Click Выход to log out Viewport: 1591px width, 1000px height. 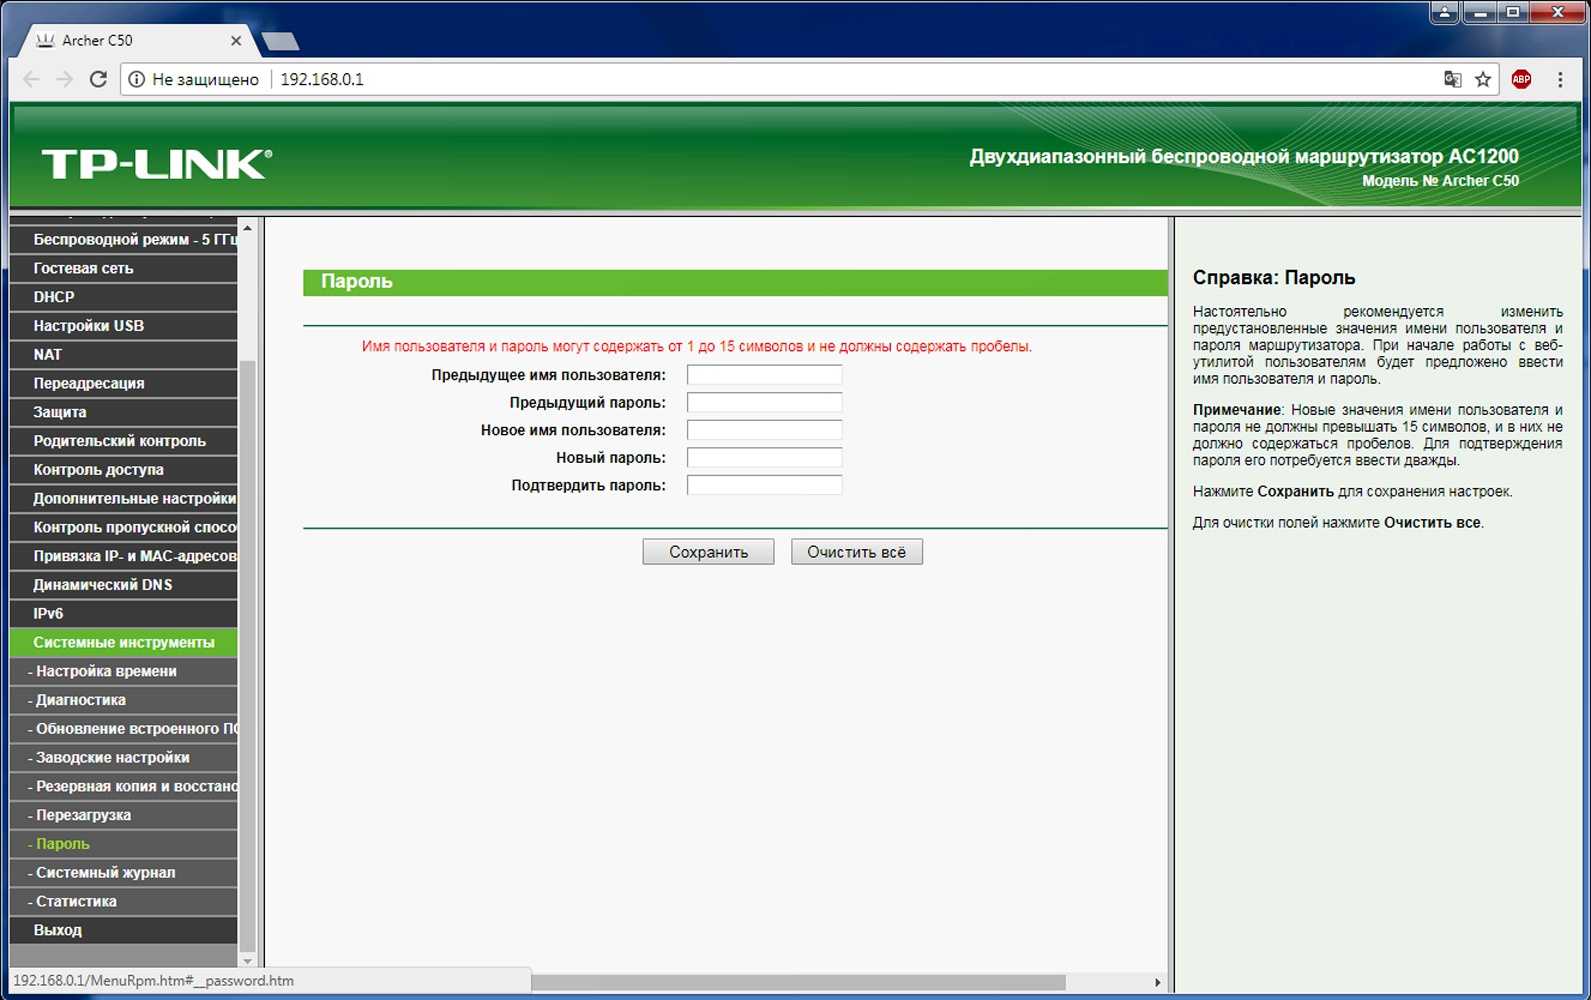pos(123,930)
